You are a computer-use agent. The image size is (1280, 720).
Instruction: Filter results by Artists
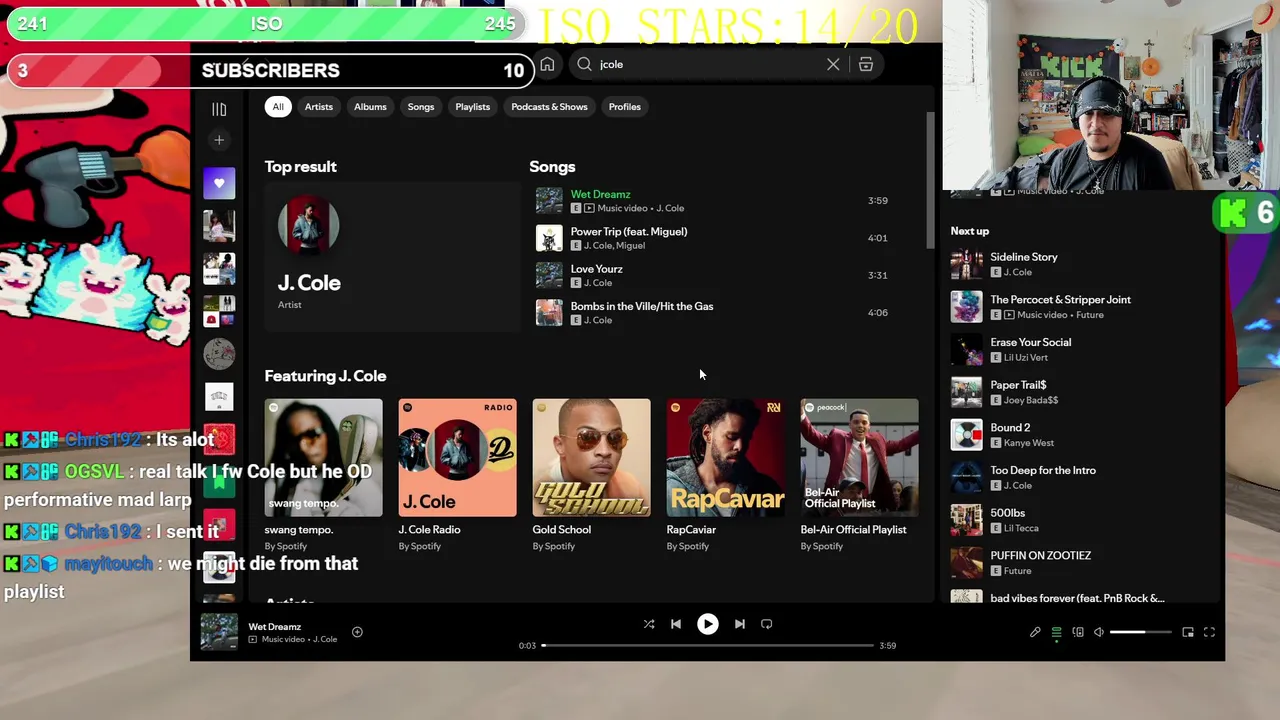coord(319,107)
